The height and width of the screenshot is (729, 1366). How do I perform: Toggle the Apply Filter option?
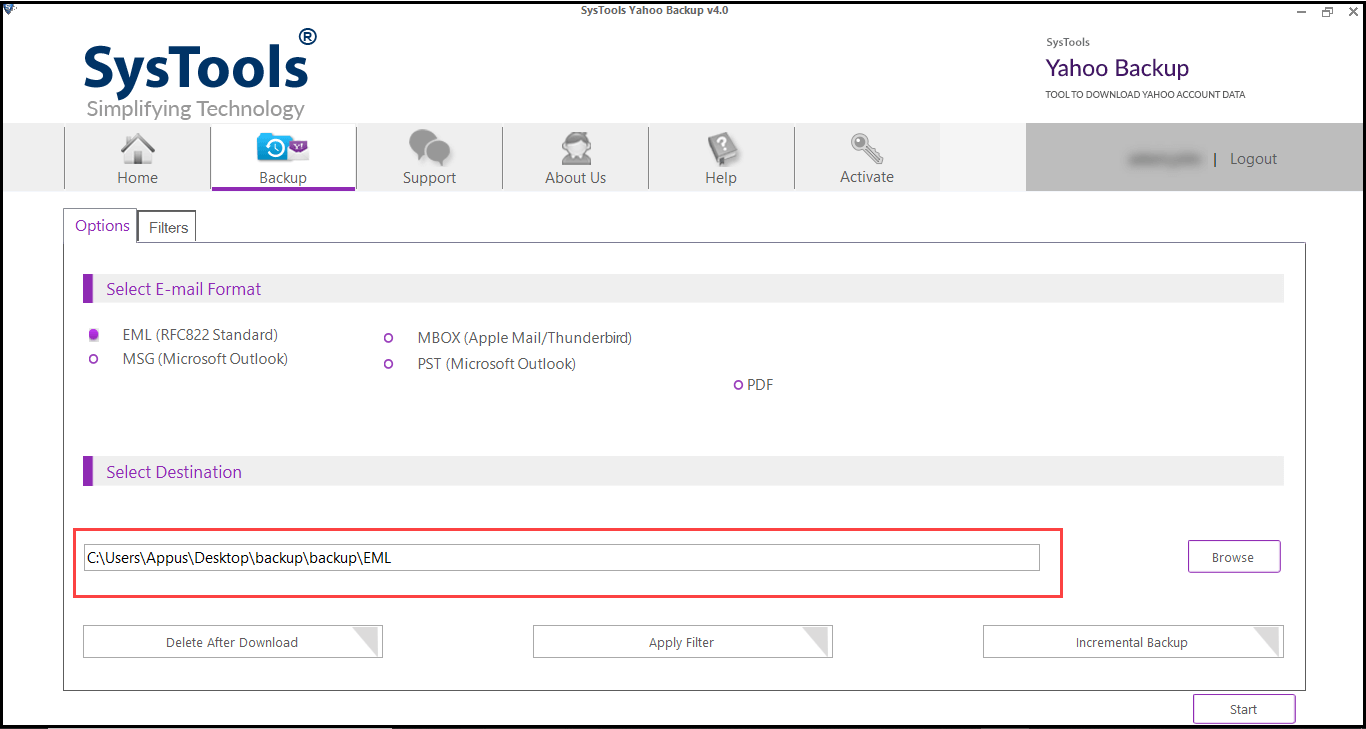682,642
